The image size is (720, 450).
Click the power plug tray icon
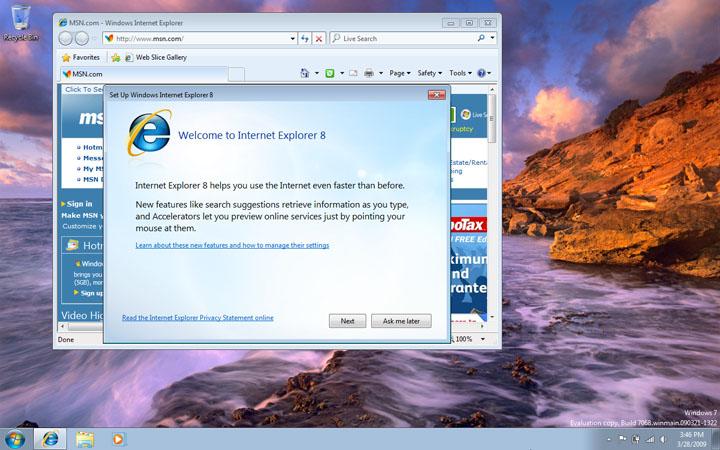(637, 439)
